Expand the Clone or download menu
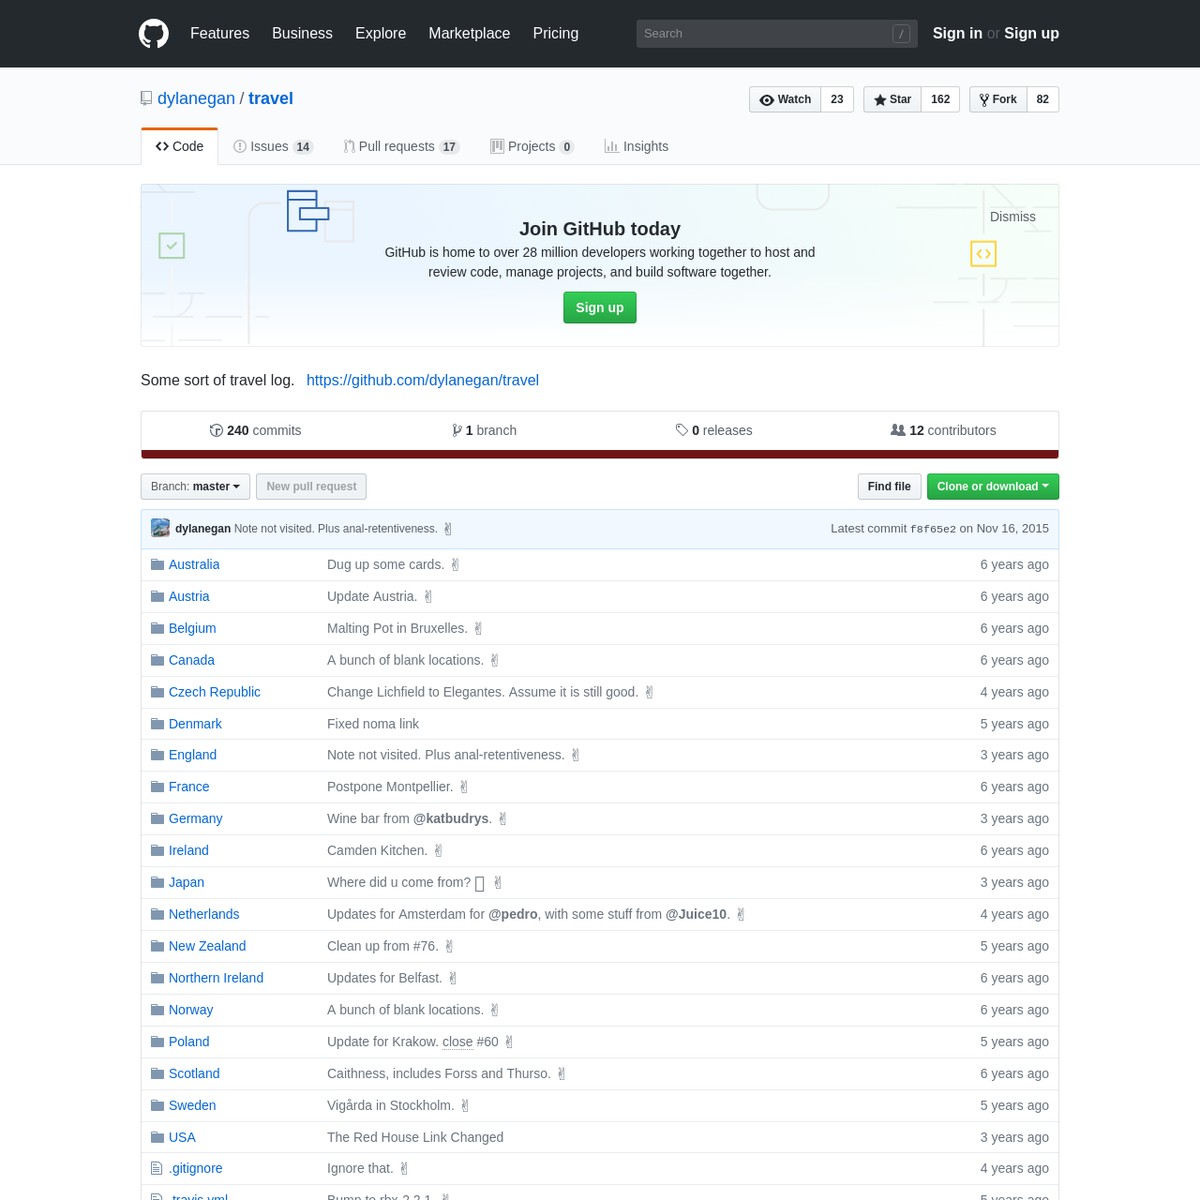Image resolution: width=1200 pixels, height=1200 pixels. (992, 486)
